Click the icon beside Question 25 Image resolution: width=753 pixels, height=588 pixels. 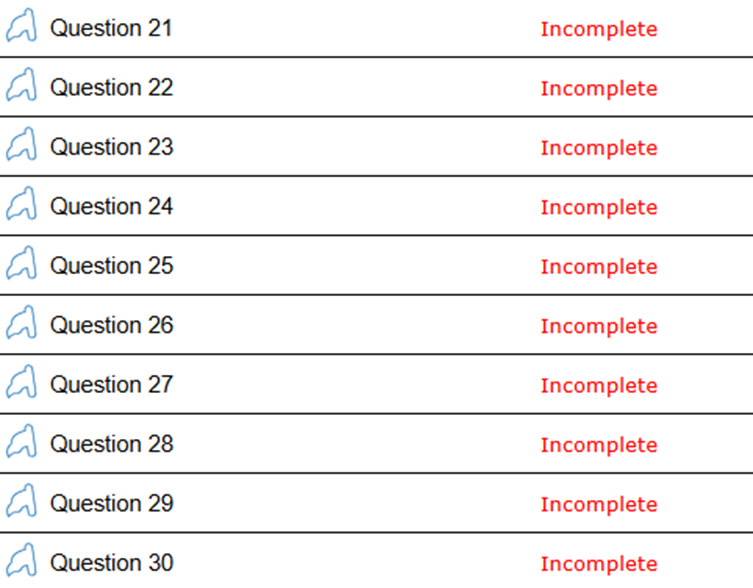(x=21, y=266)
